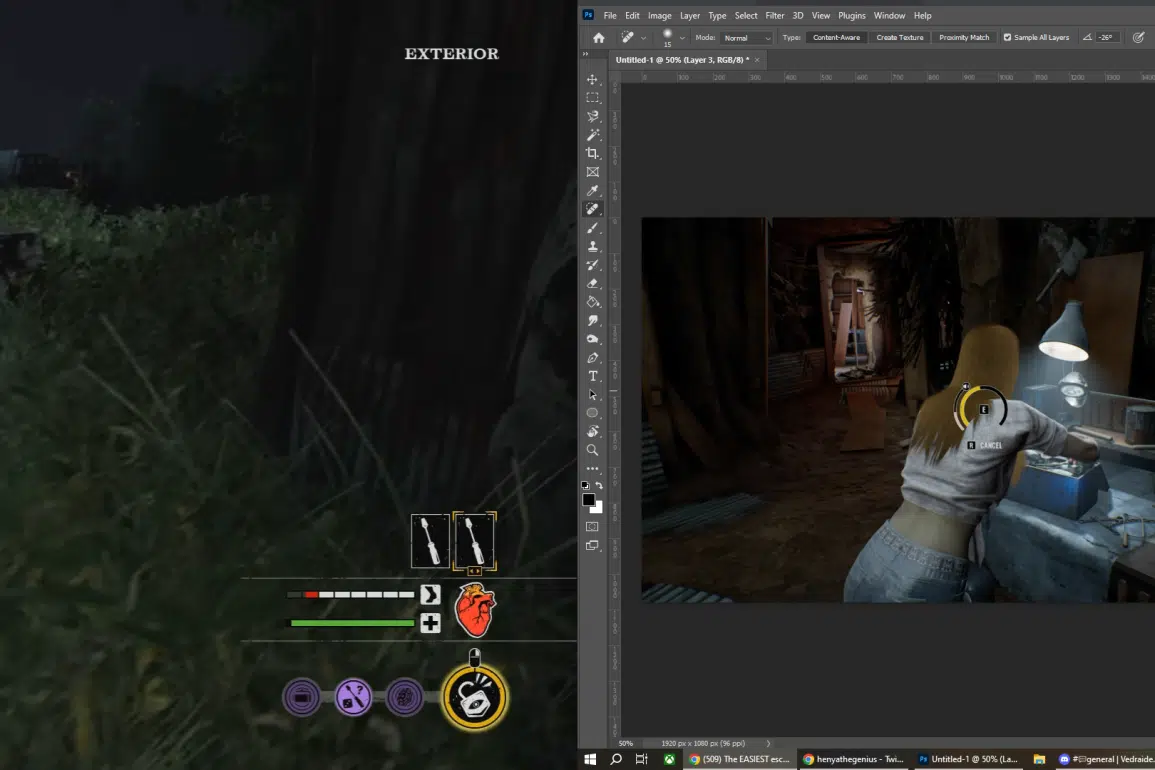Image resolution: width=1155 pixels, height=770 pixels.
Task: Select the Magic Wand tool
Action: click(x=592, y=135)
